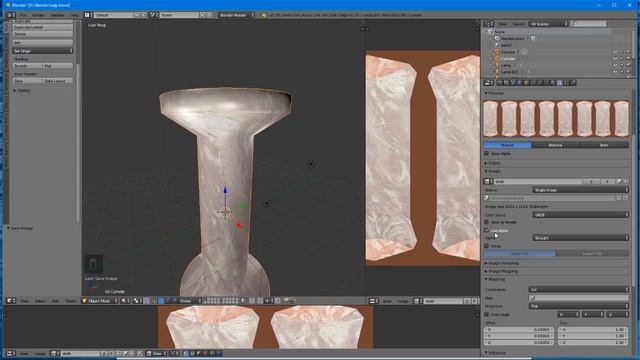This screenshot has height=360, width=640.
Task: Click the Delete button in tool shelf
Action: coord(43,34)
